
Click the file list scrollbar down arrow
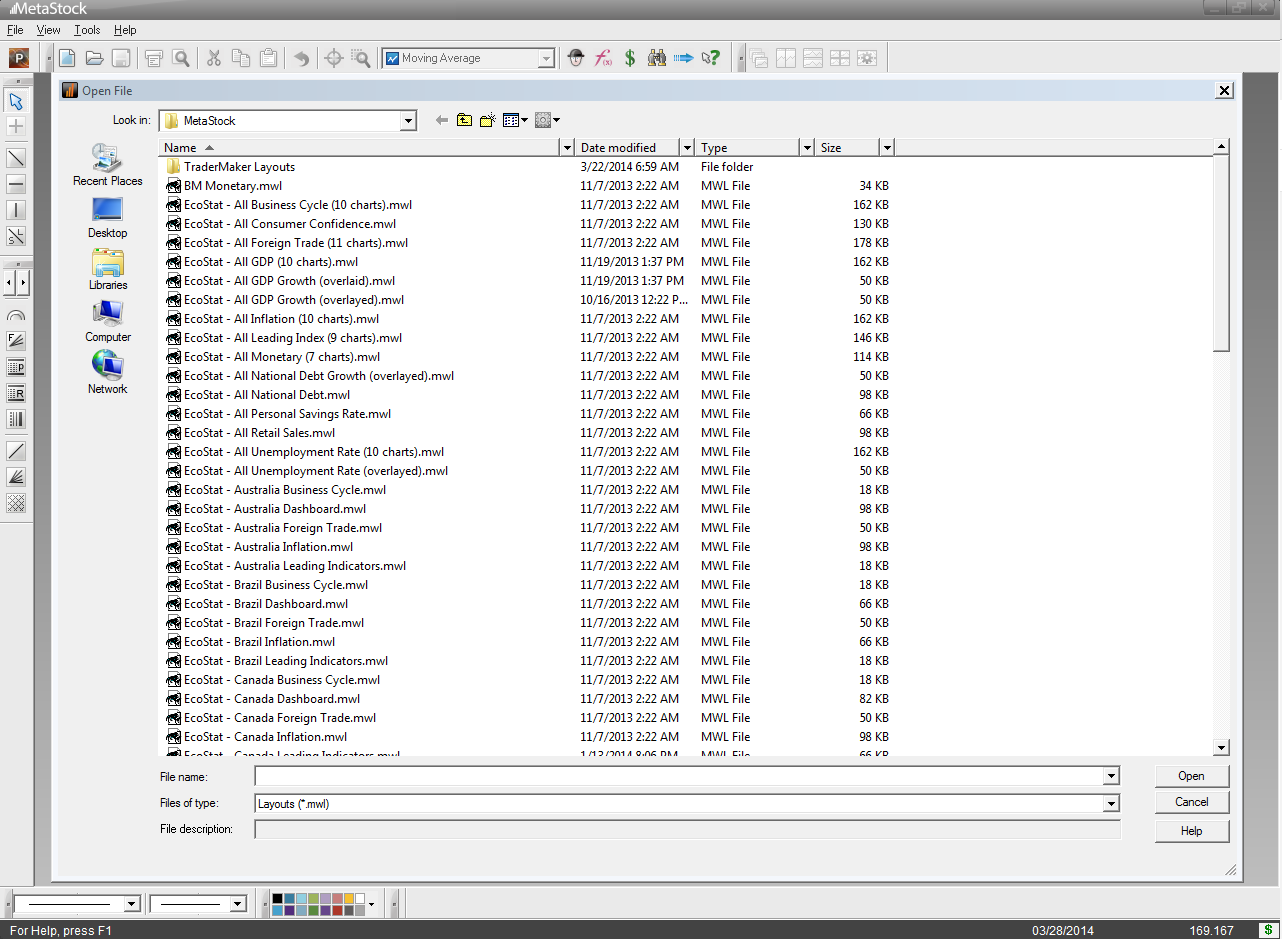(1221, 747)
